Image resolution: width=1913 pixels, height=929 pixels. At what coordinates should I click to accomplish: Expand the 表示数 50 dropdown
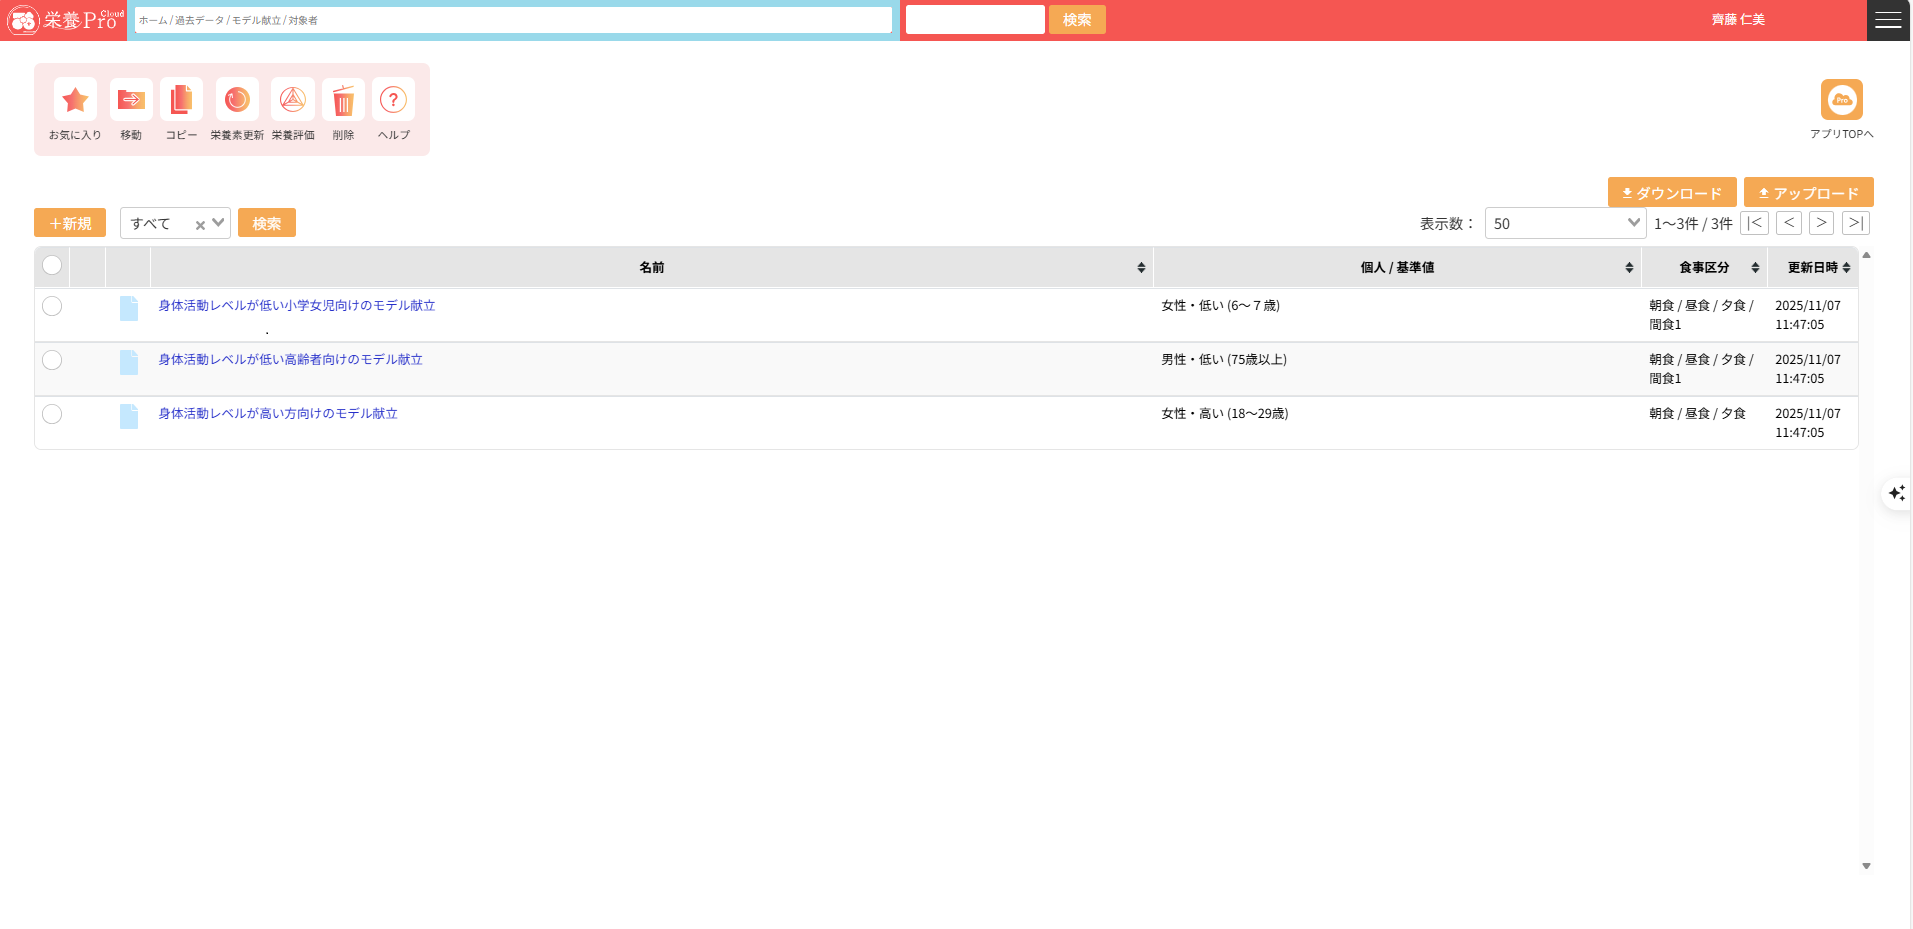(x=1565, y=223)
